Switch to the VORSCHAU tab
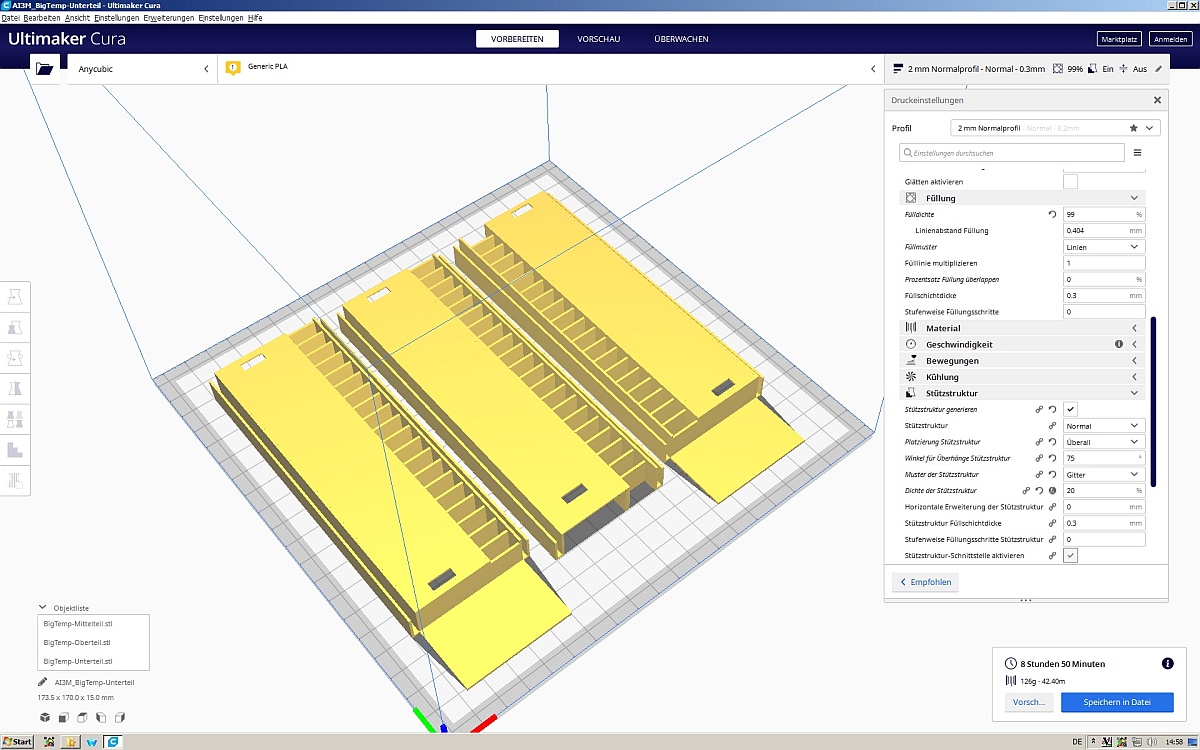 598,39
